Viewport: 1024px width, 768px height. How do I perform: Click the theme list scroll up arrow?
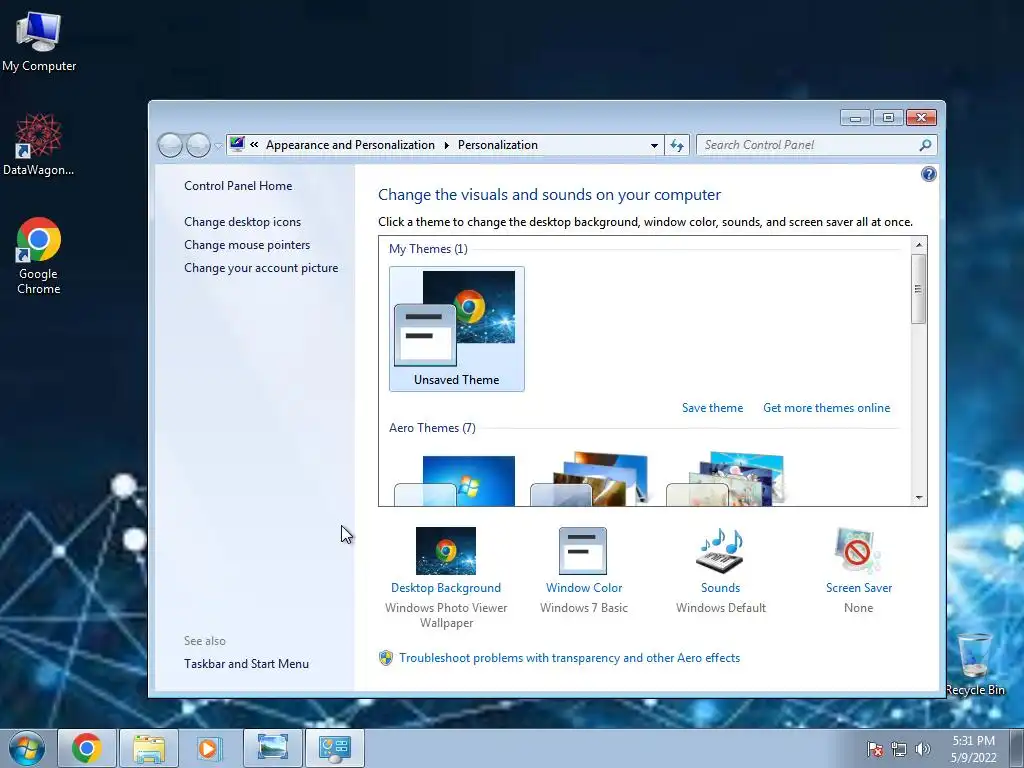(919, 245)
